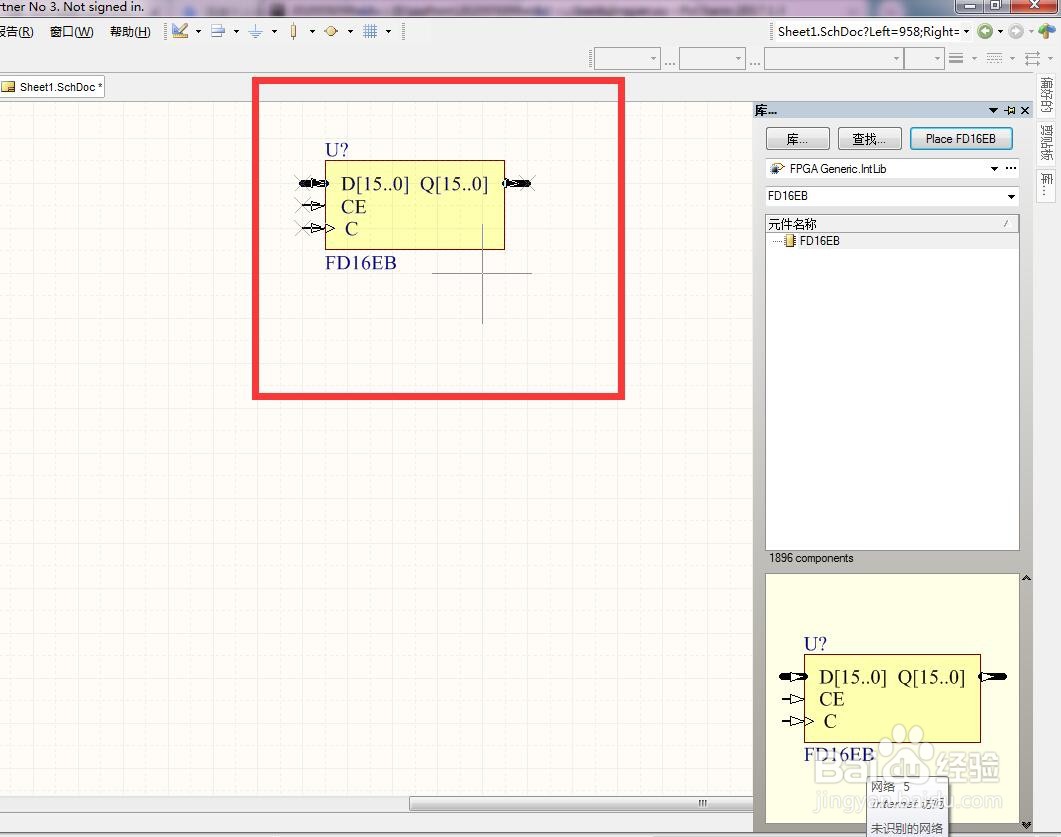The height and width of the screenshot is (837, 1061).
Task: Pin the libraries panel
Action: (1010, 110)
